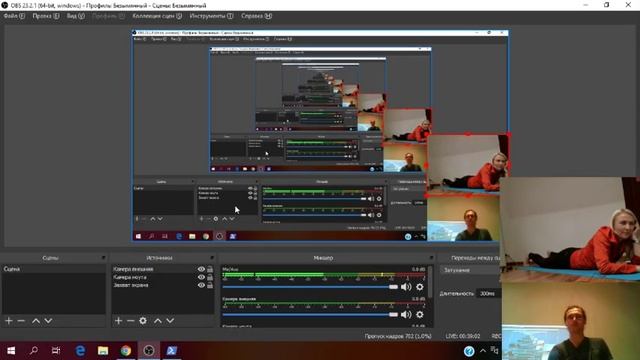
Task: Move the selected source up
Action: (x=158, y=321)
